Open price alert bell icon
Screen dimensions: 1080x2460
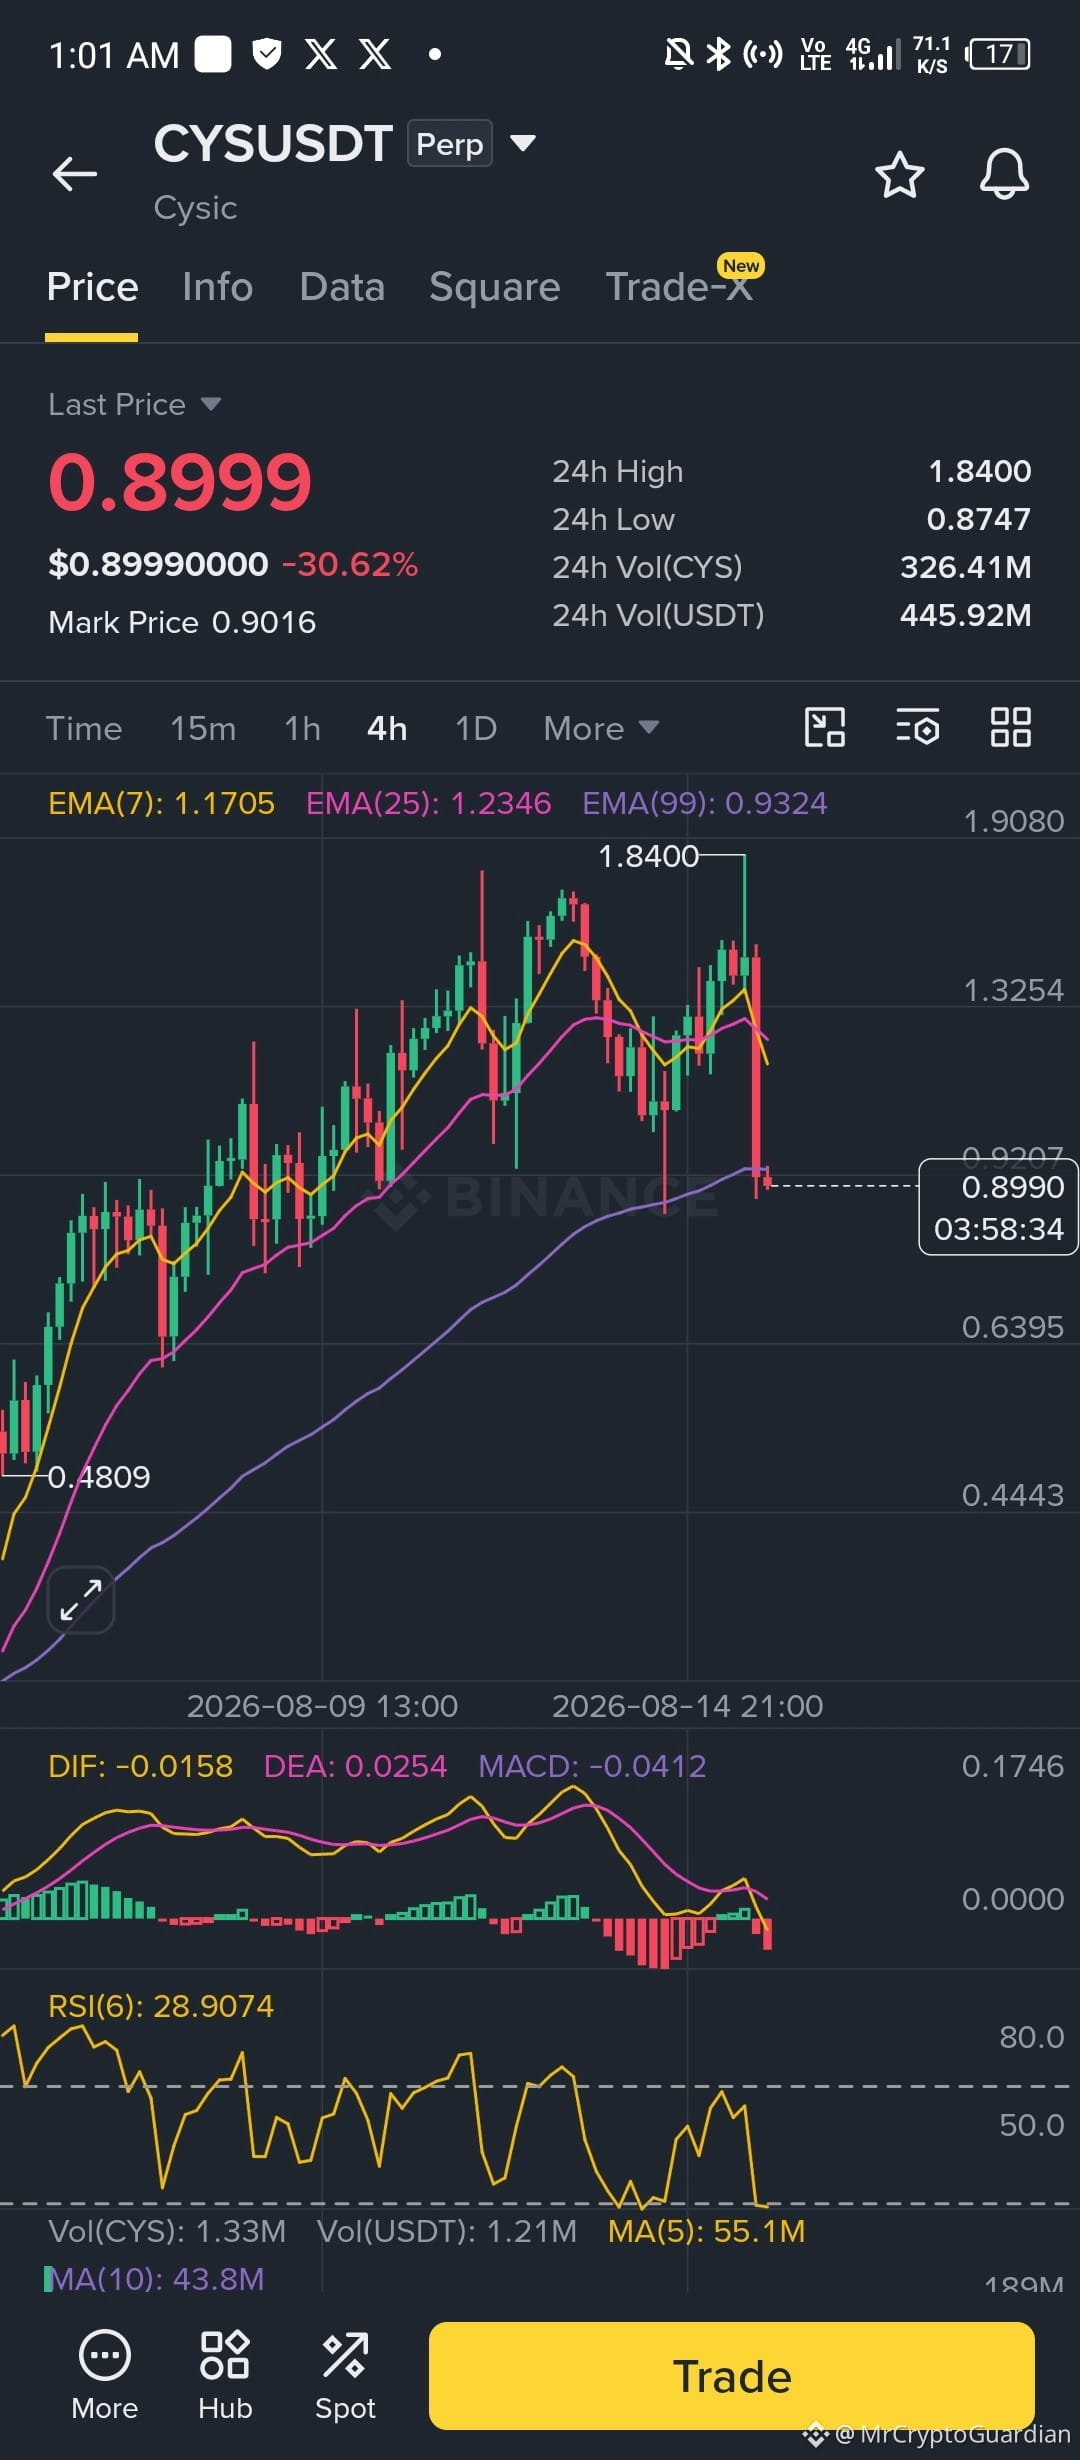click(1004, 174)
